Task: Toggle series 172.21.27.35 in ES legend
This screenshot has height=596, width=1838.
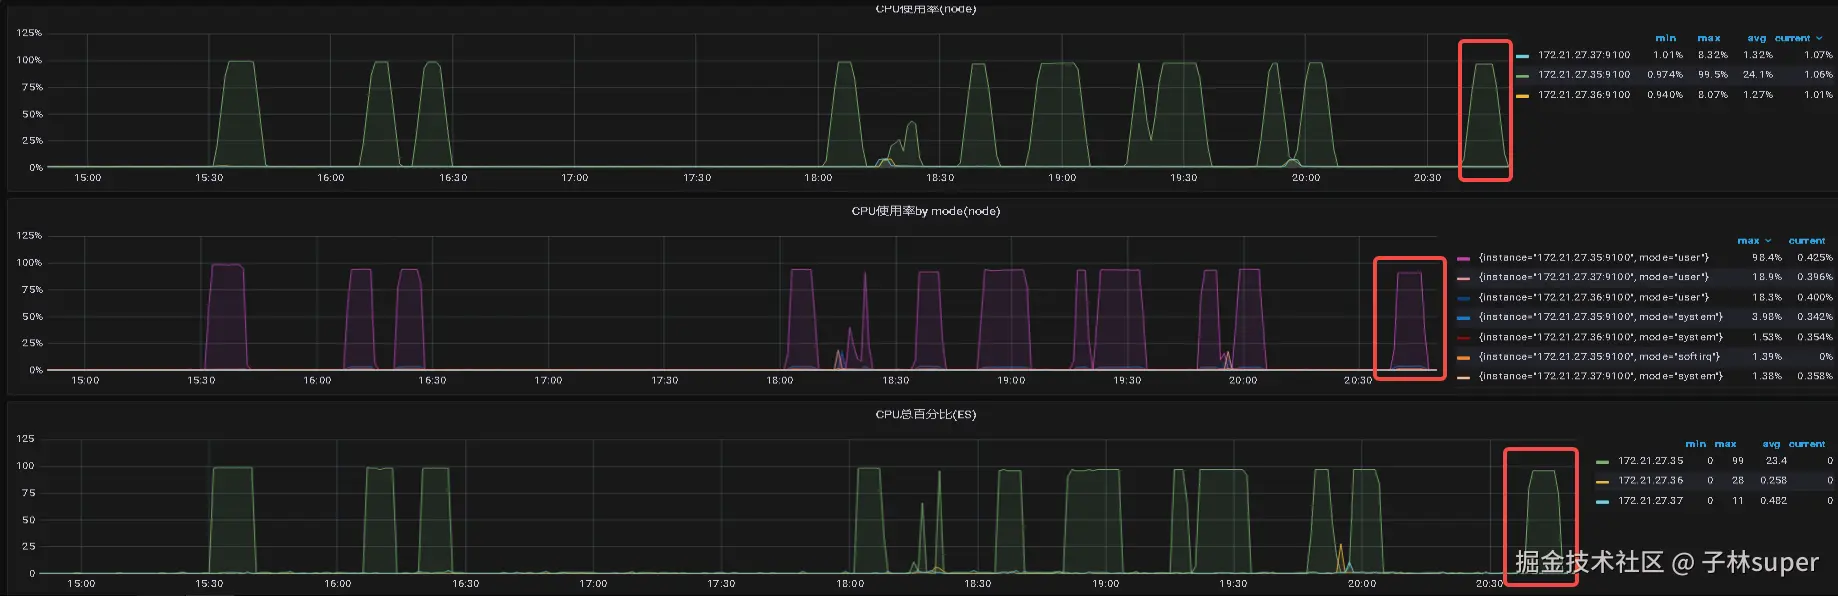Action: click(1651, 461)
